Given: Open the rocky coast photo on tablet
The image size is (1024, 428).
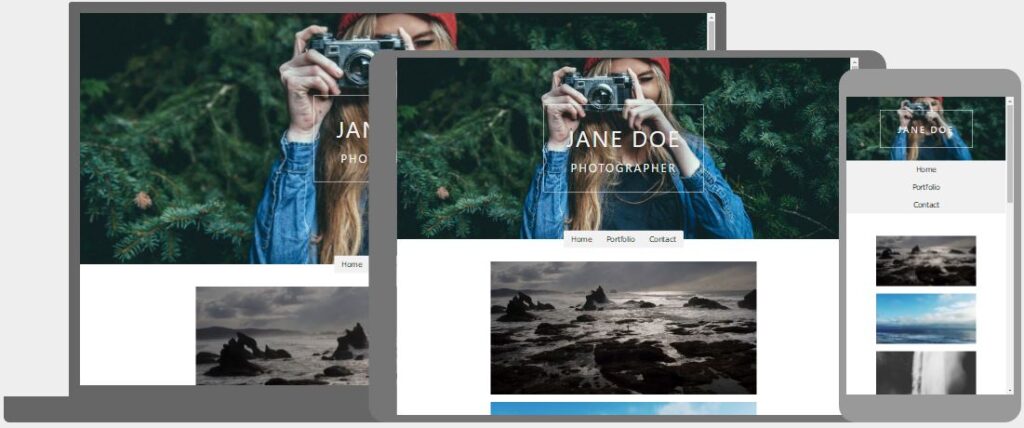Looking at the screenshot, I should [x=623, y=327].
